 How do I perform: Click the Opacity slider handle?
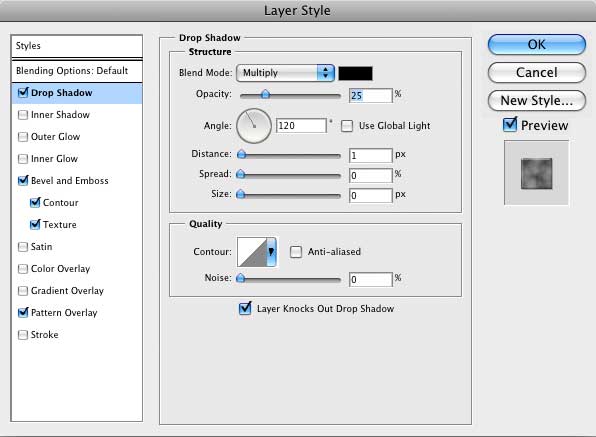point(265,94)
